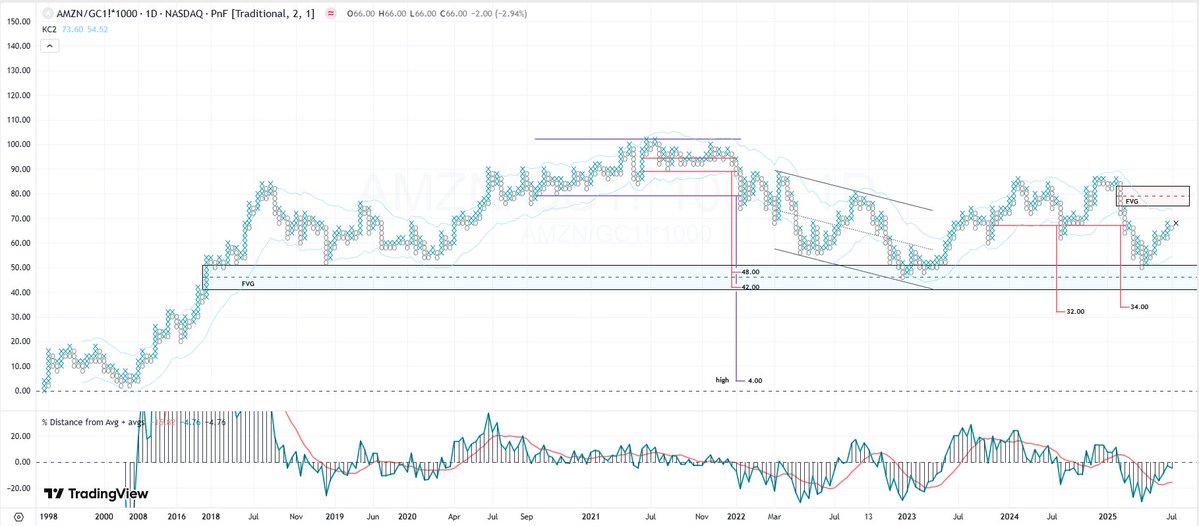Click the 2019 time axis label

coord(334,517)
